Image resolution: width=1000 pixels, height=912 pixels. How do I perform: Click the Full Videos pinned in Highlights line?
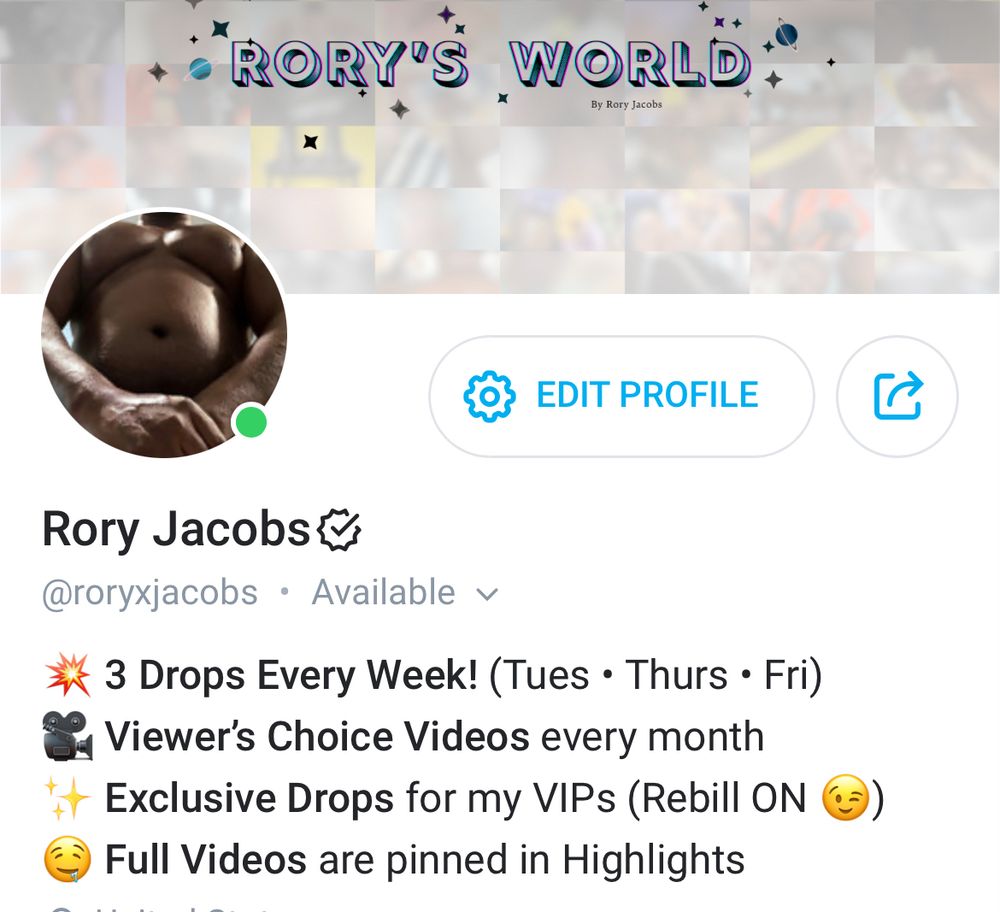click(x=425, y=859)
